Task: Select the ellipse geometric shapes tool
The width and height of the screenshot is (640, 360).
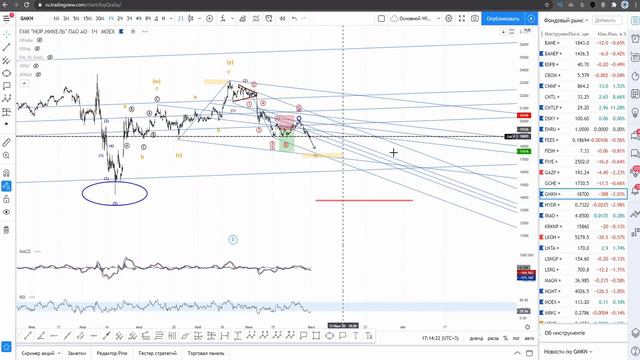Action: point(7,73)
